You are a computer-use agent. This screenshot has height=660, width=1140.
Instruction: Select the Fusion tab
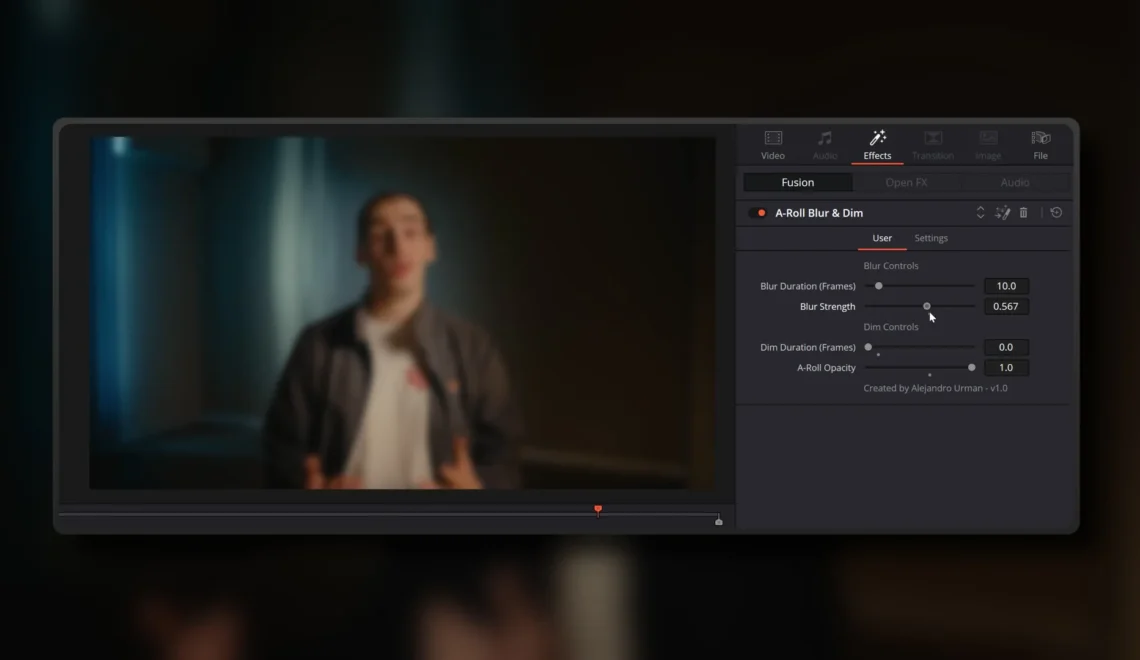tap(797, 182)
